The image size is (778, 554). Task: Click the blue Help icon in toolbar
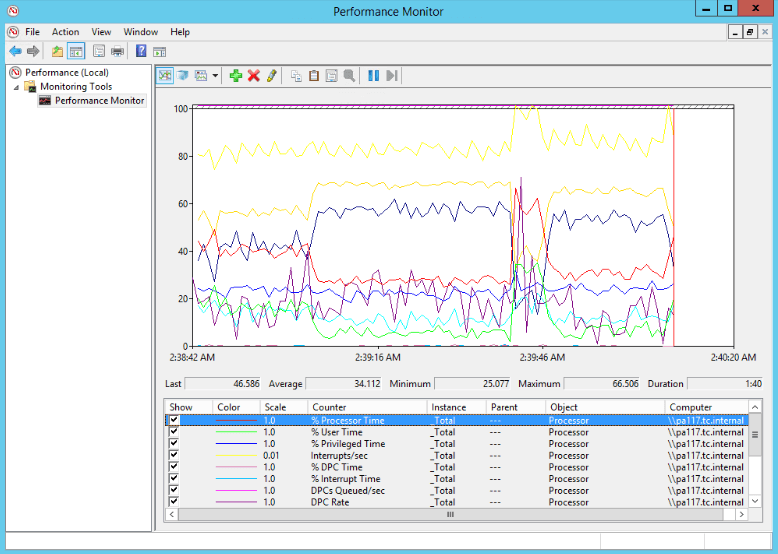click(141, 51)
